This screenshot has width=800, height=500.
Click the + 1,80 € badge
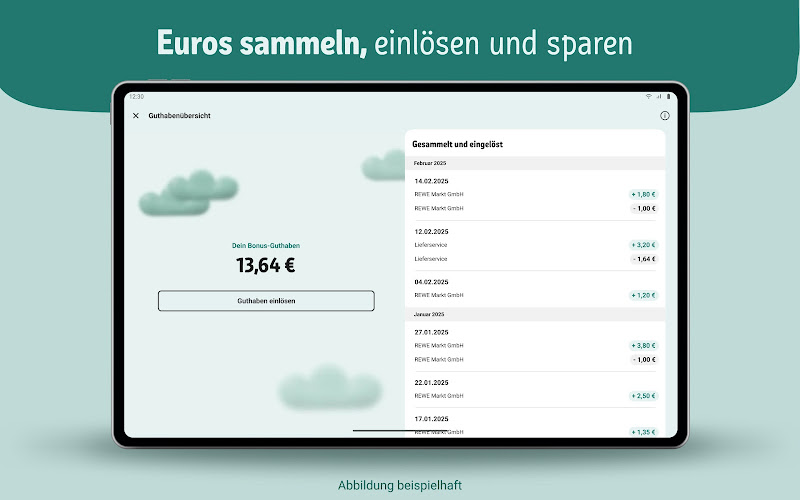[643, 194]
